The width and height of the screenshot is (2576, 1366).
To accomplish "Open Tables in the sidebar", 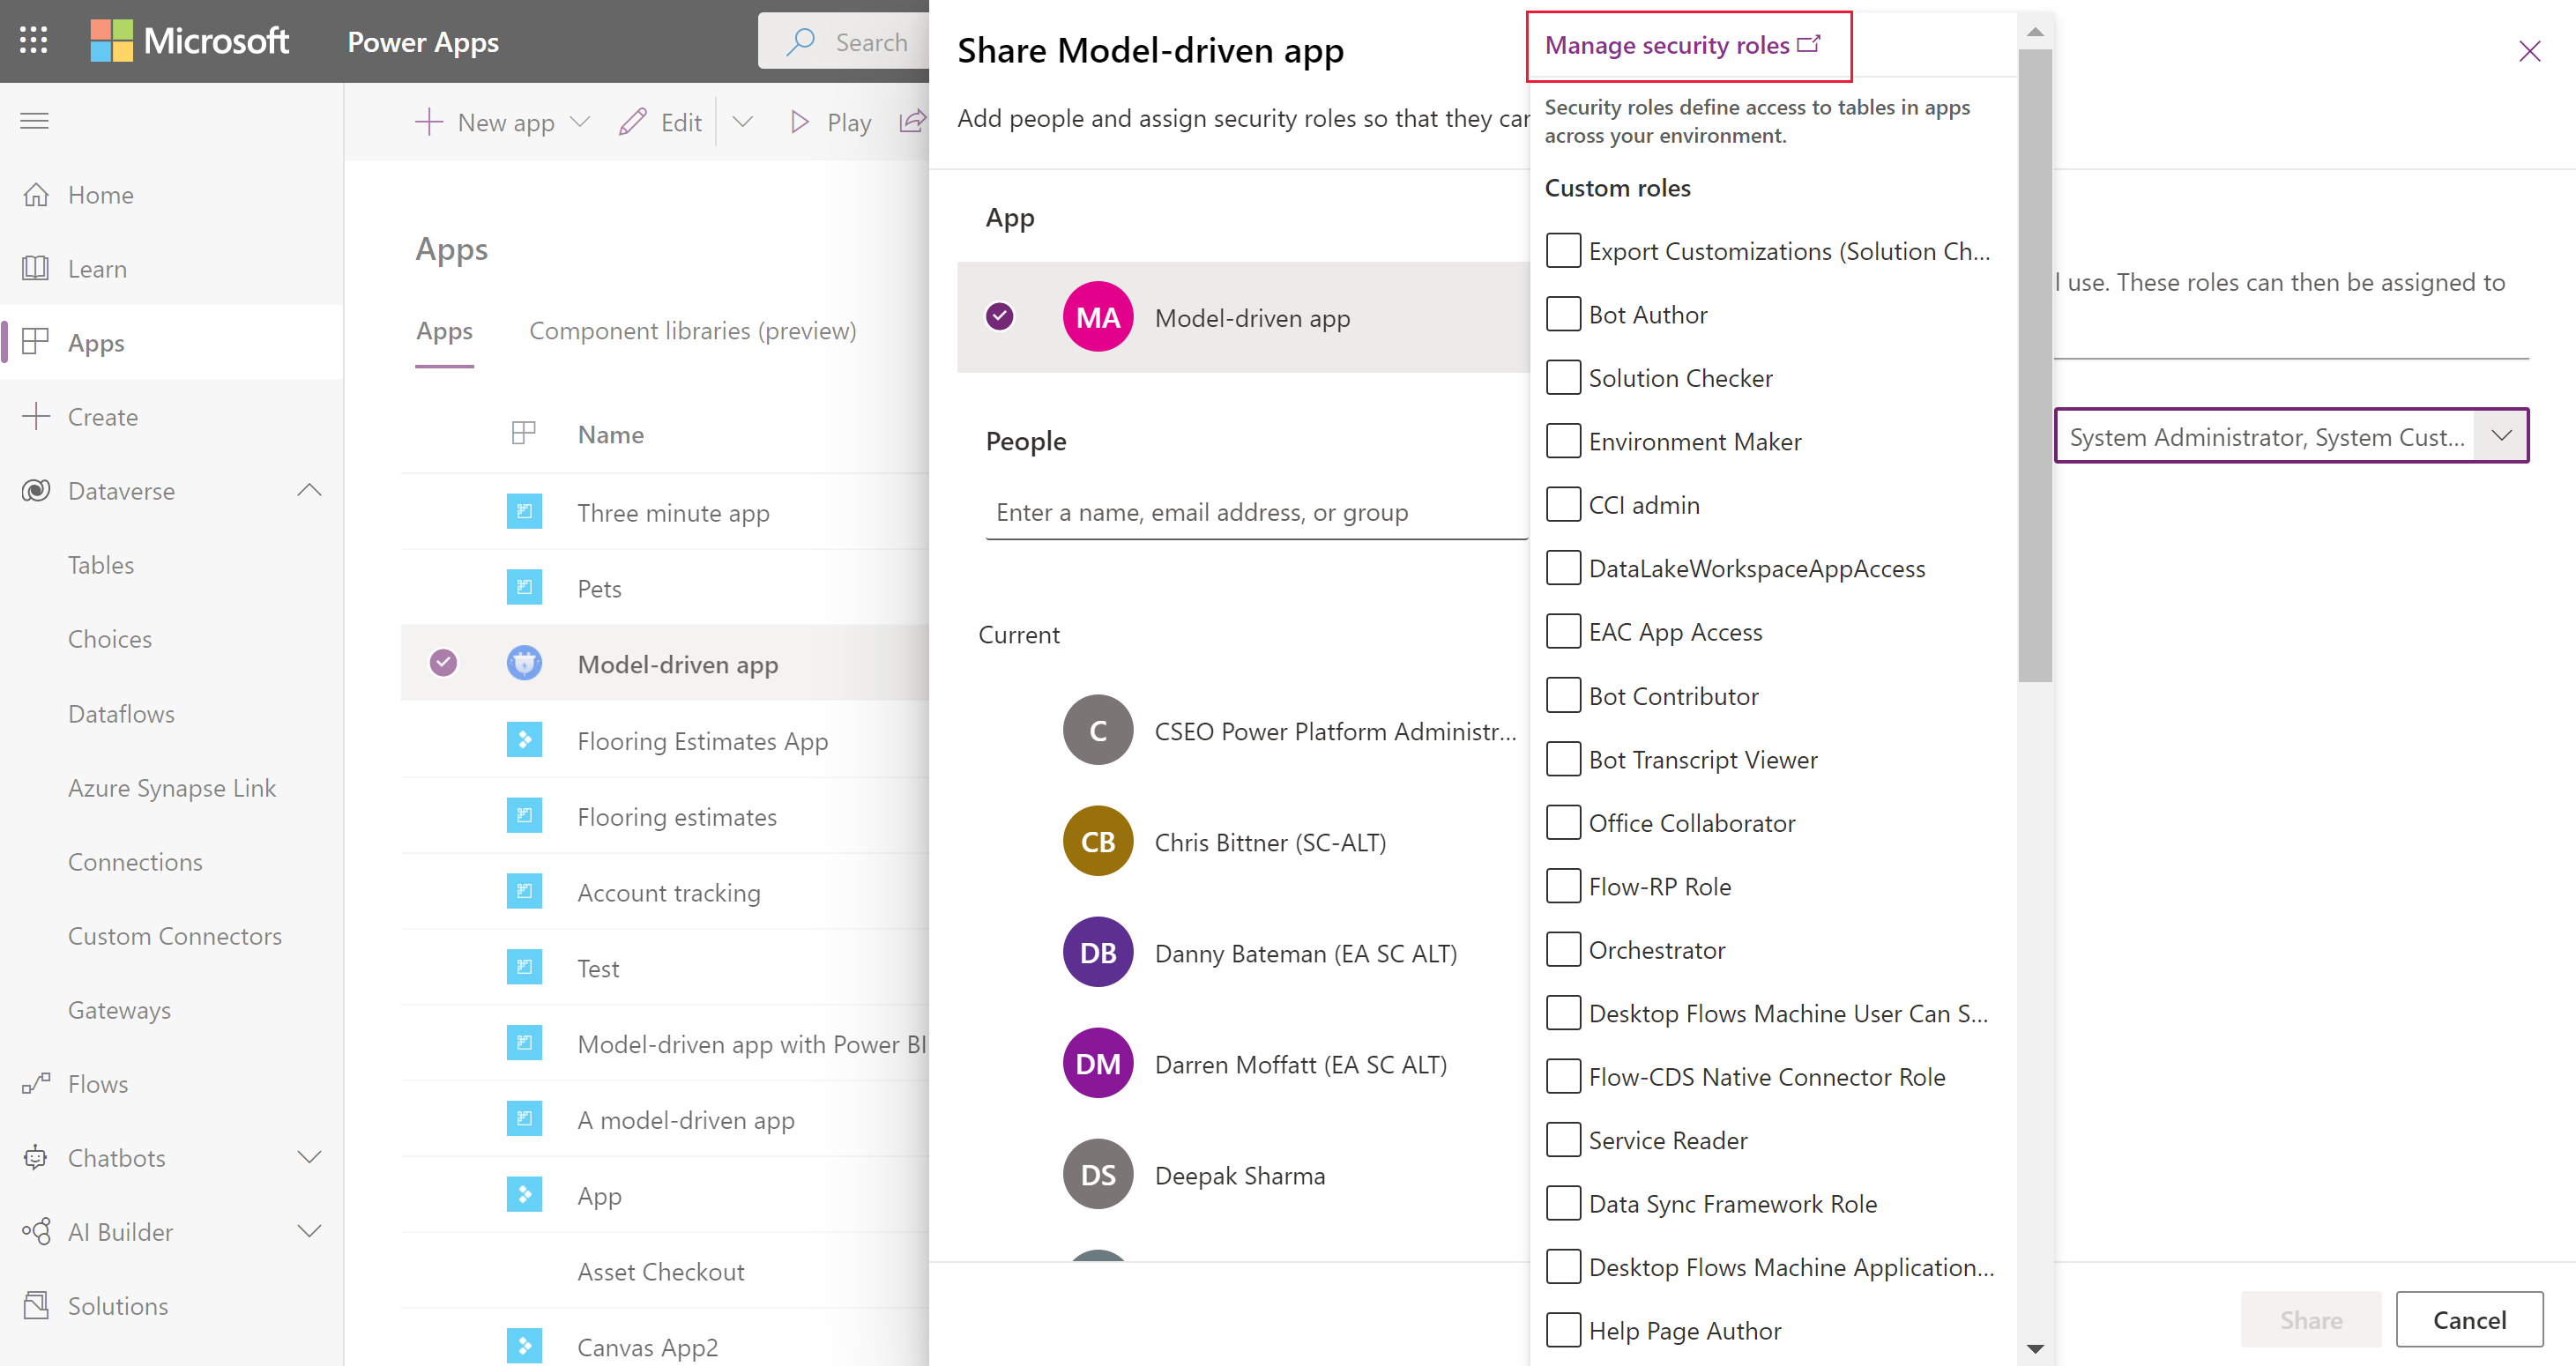I will tap(101, 565).
